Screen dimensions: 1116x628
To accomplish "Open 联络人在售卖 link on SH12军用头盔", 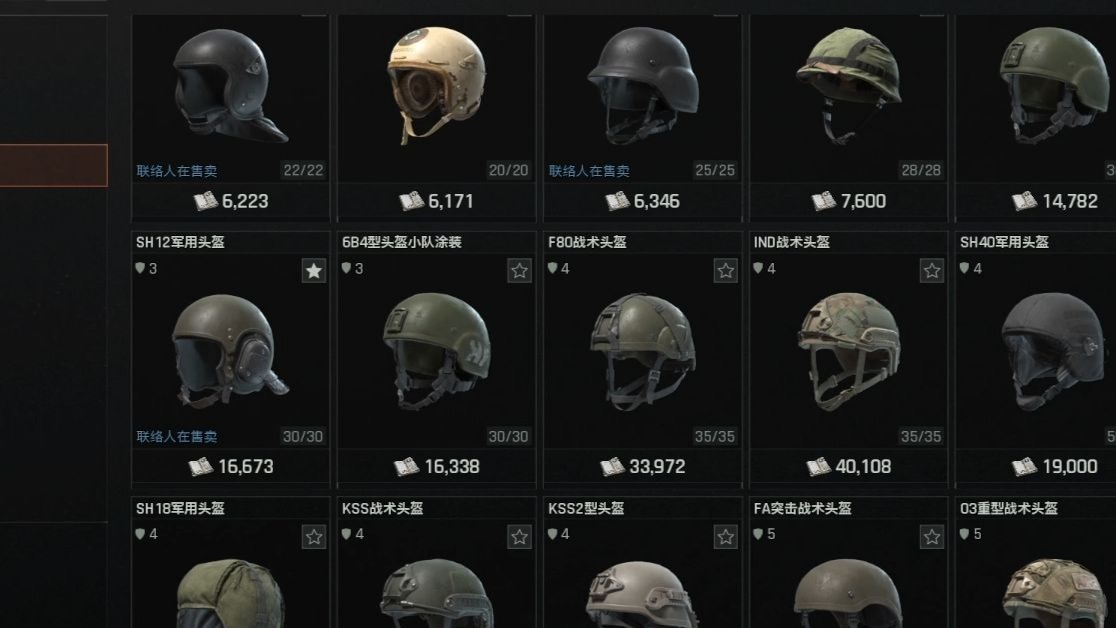I will click(177, 436).
